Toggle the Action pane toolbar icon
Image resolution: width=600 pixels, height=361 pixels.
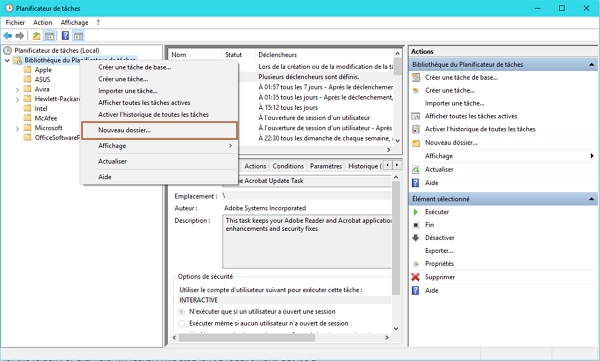pyautogui.click(x=78, y=36)
